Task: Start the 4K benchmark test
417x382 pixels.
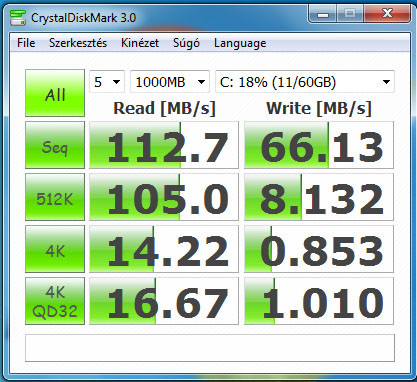Action: (55, 249)
